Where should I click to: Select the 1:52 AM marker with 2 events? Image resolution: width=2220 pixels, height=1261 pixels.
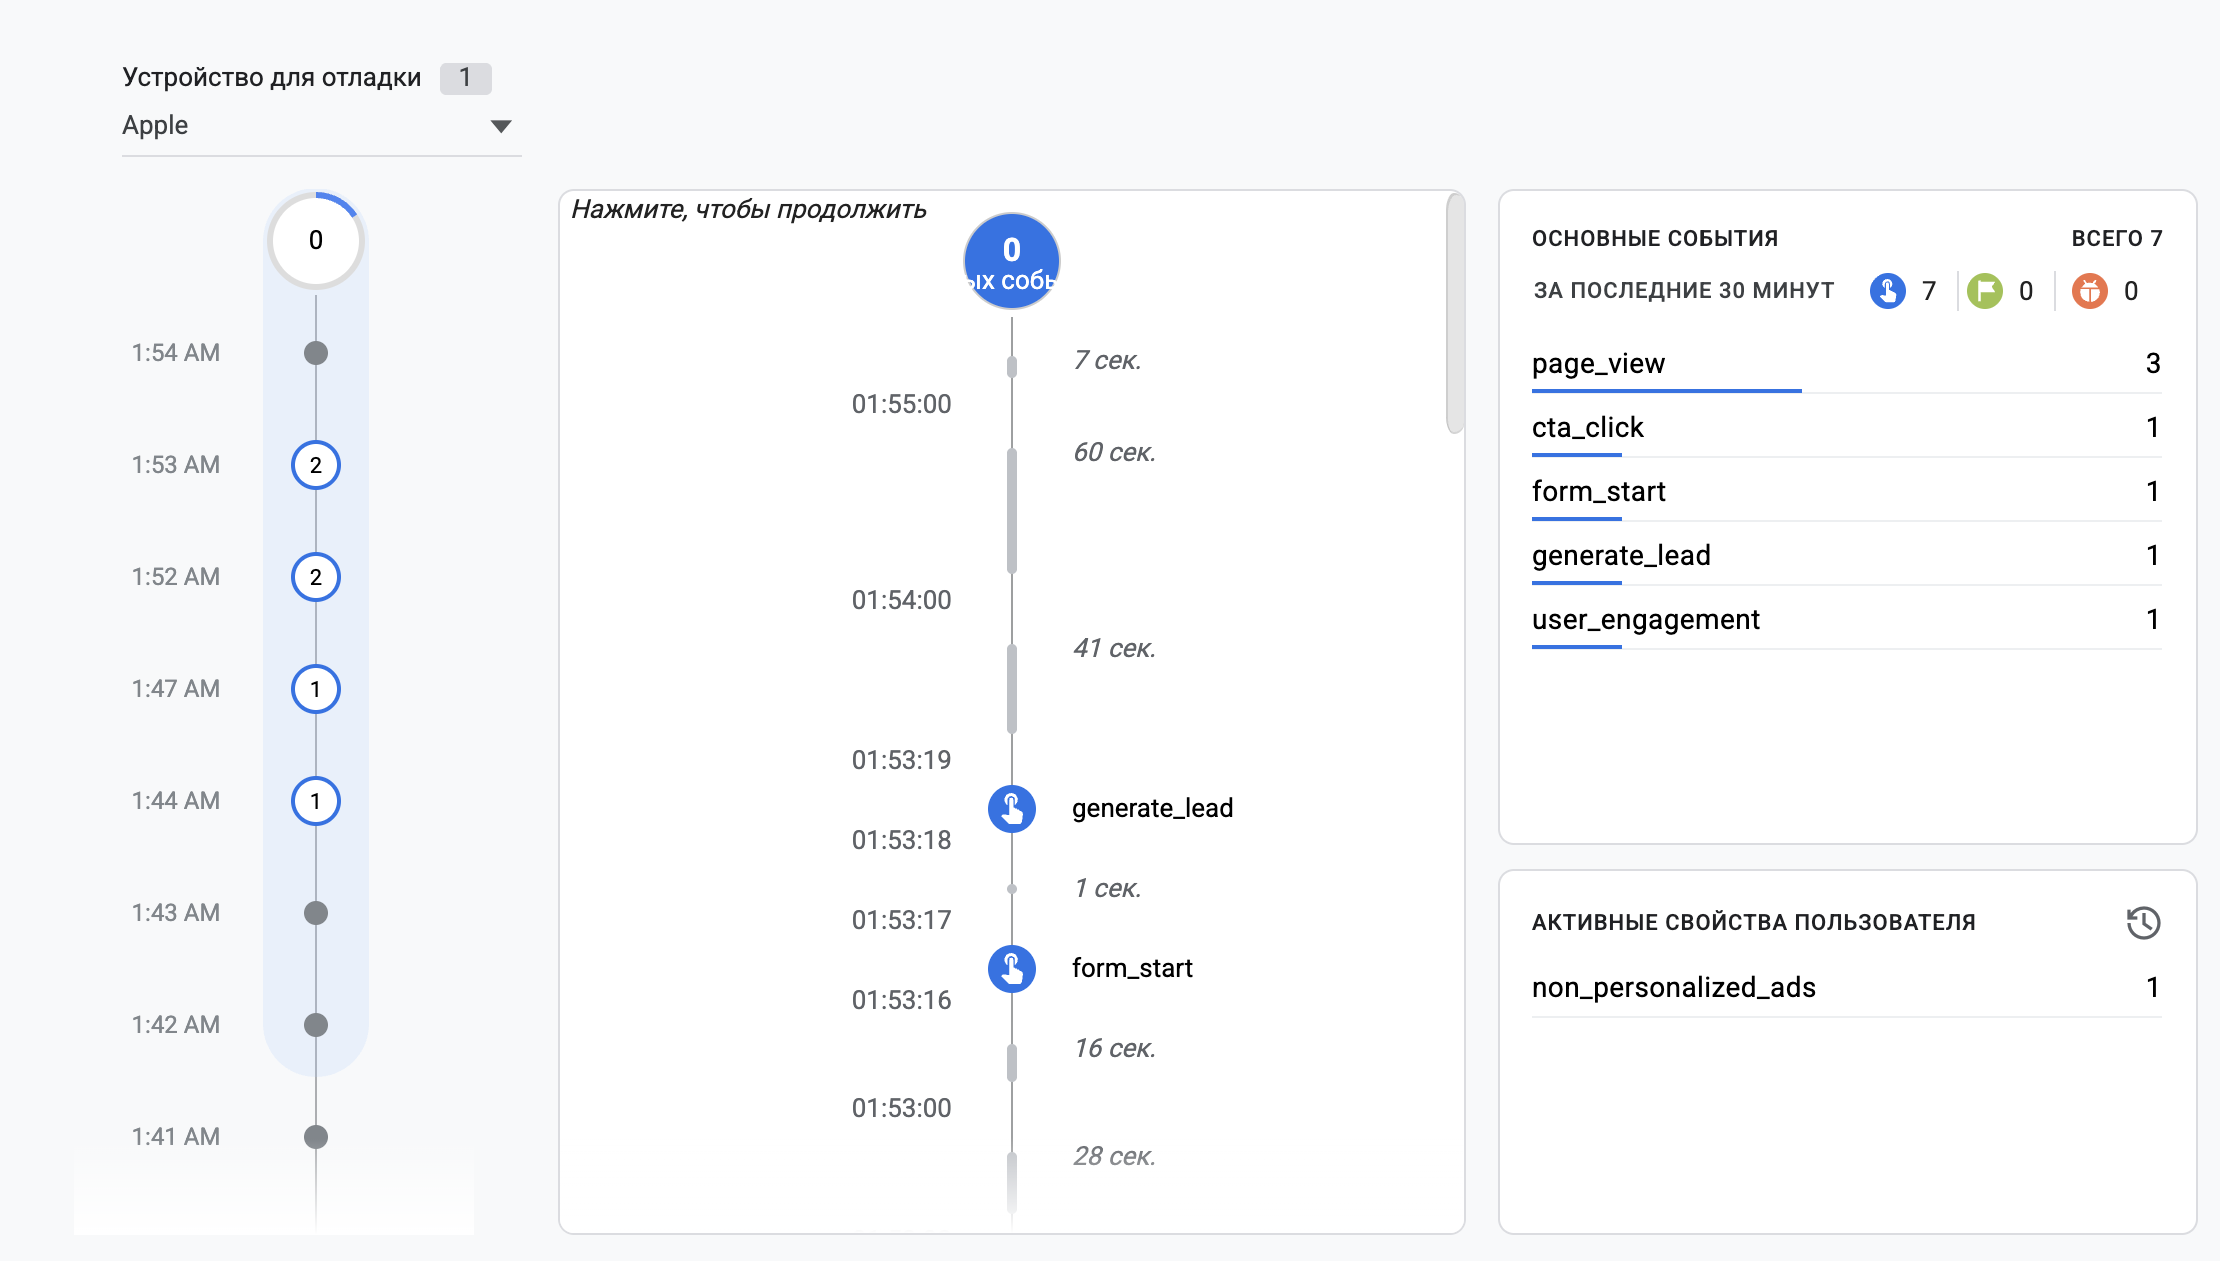tap(315, 577)
